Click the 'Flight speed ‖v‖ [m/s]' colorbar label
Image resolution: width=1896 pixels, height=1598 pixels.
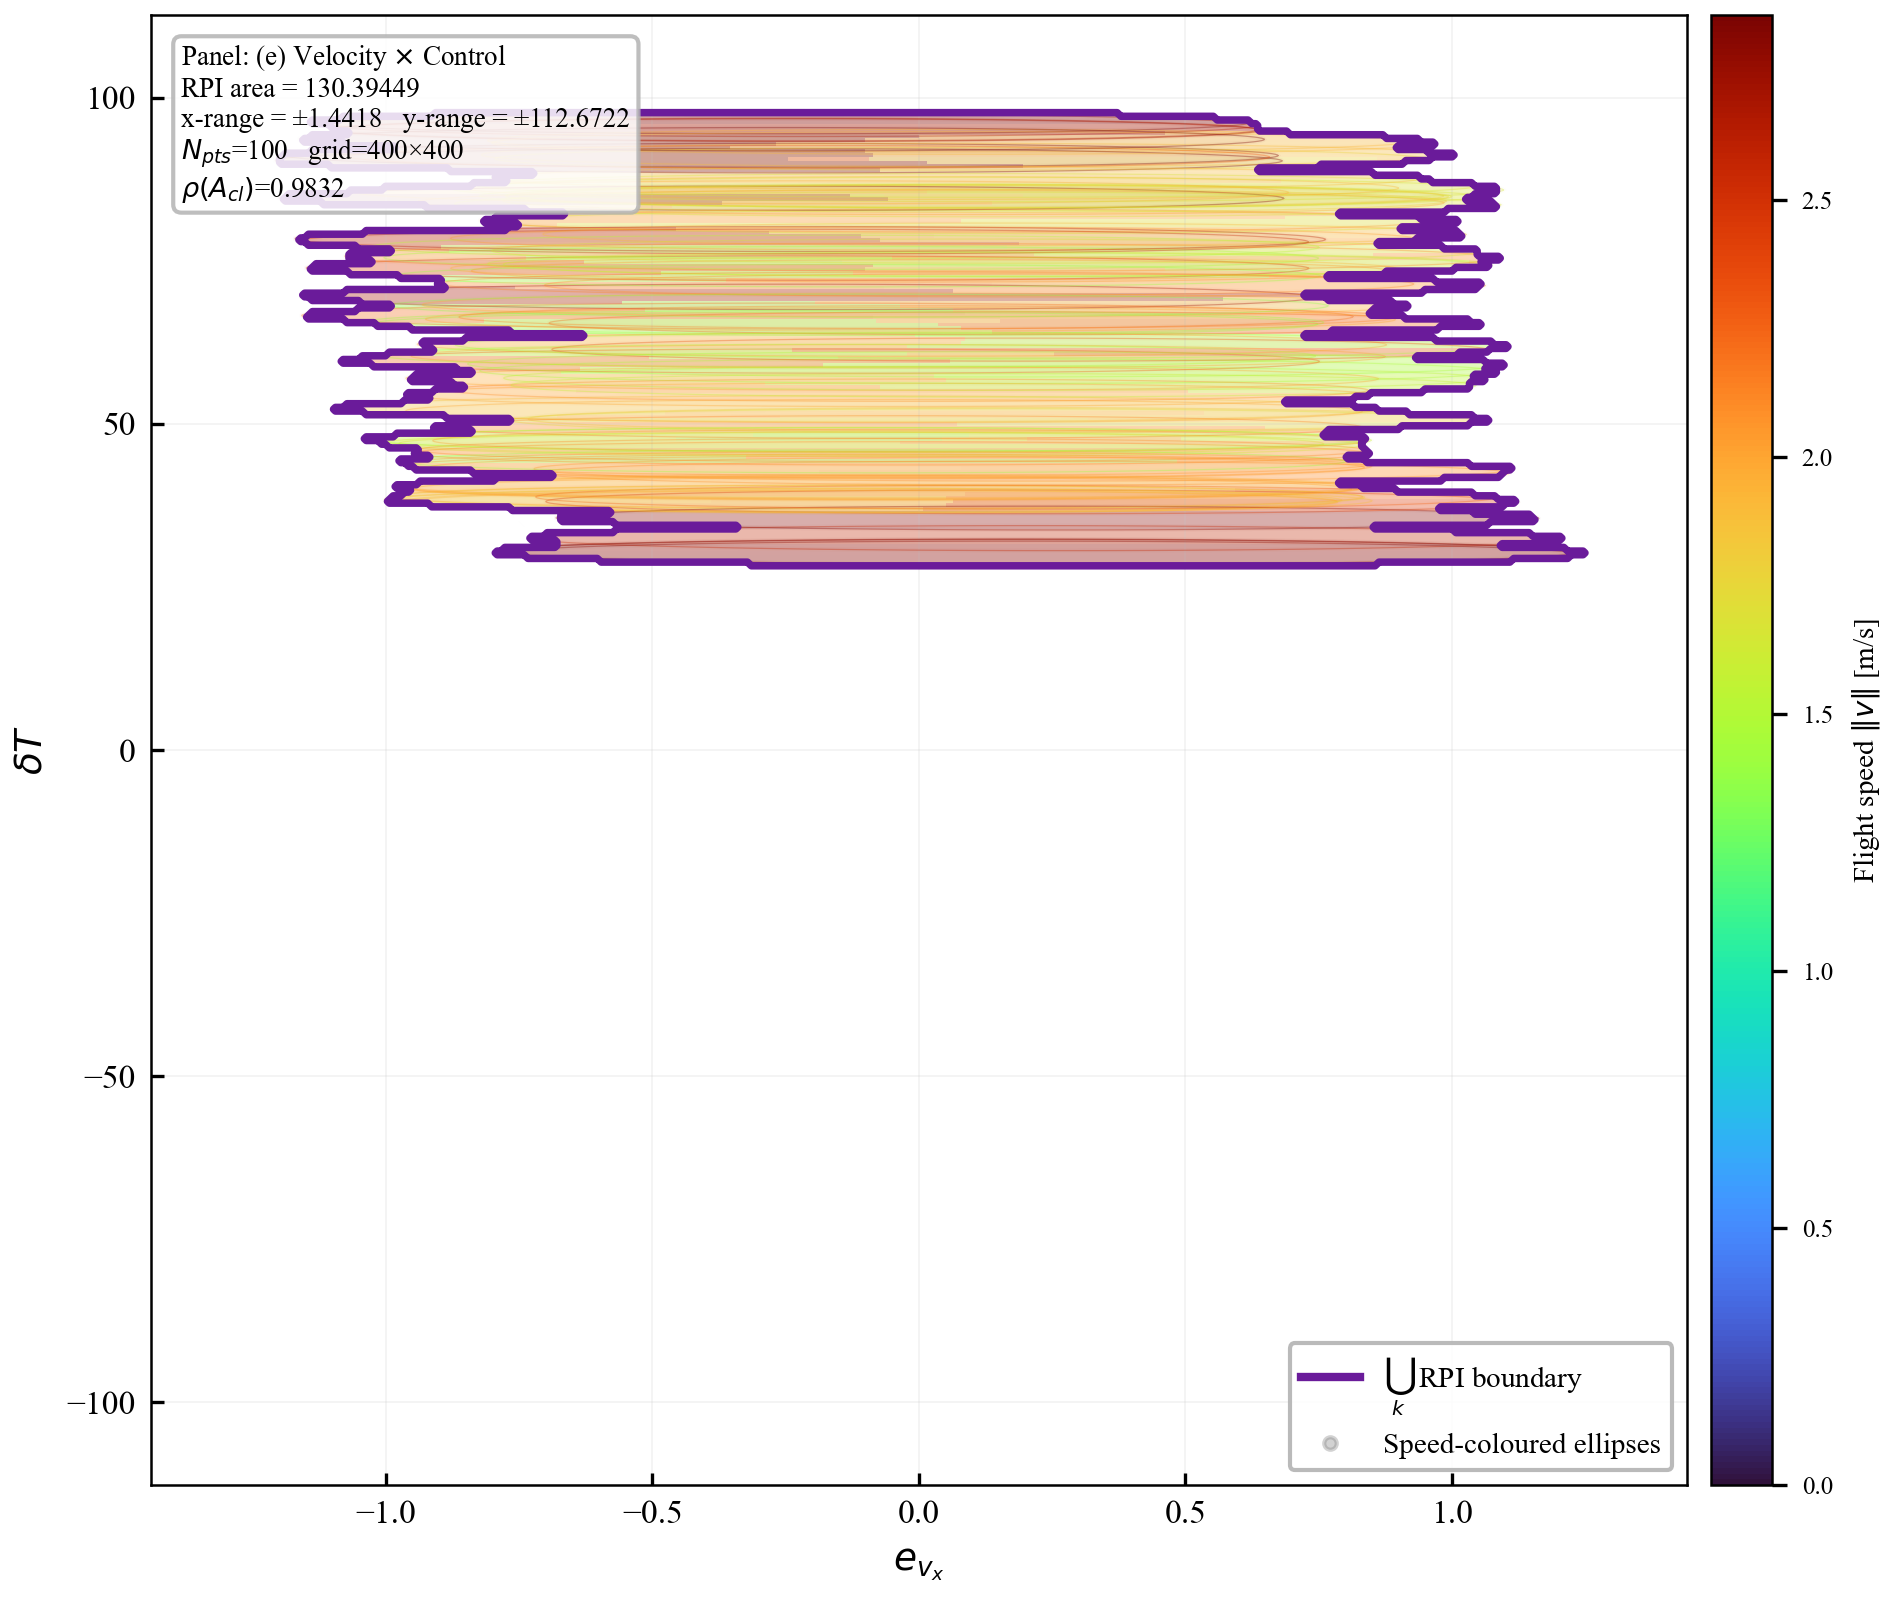click(1865, 750)
